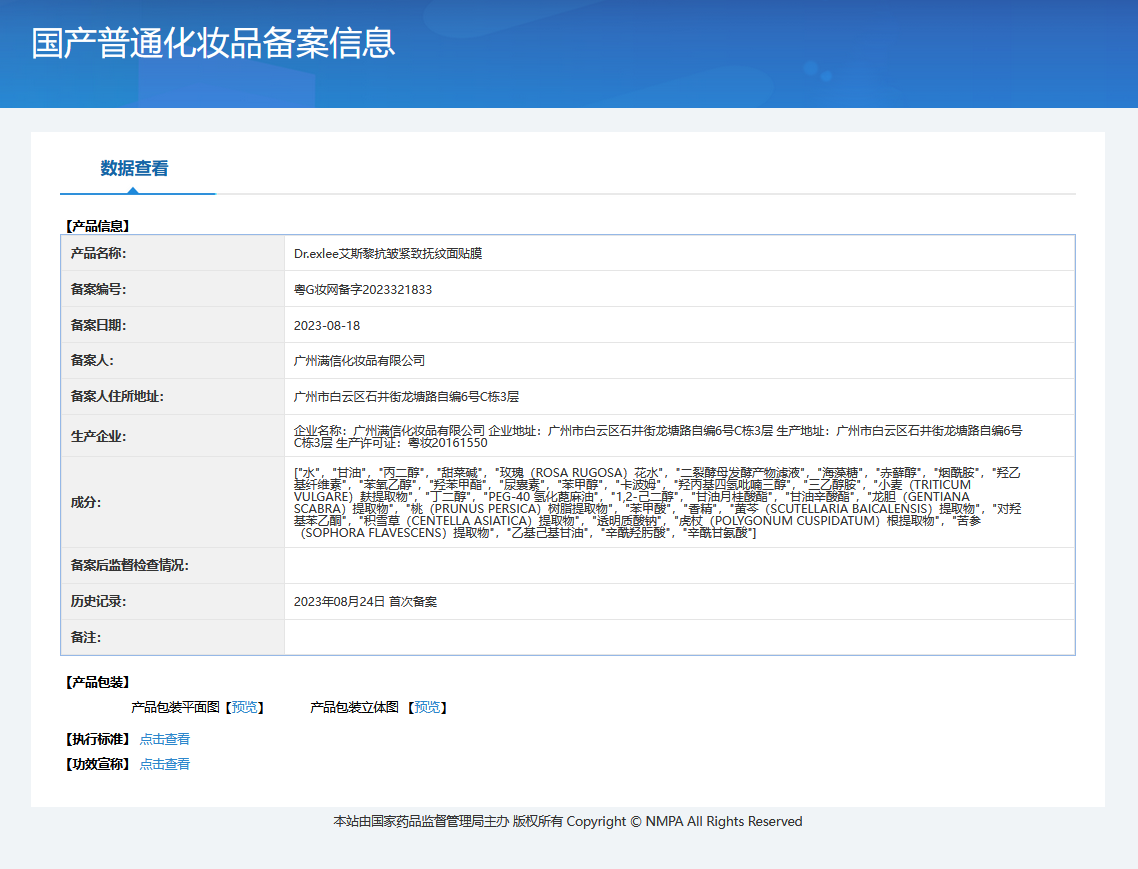Click the 产品包装立体图 label
This screenshot has height=869, width=1138.
tap(354, 707)
